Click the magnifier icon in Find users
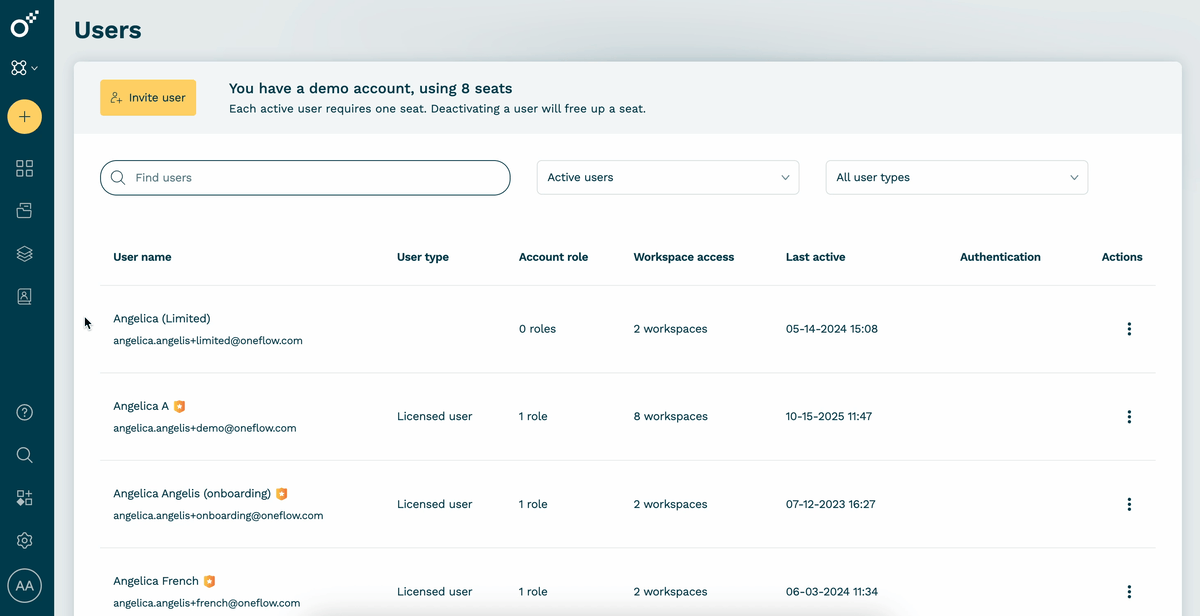Screen dimensions: 1200x616 118,178
